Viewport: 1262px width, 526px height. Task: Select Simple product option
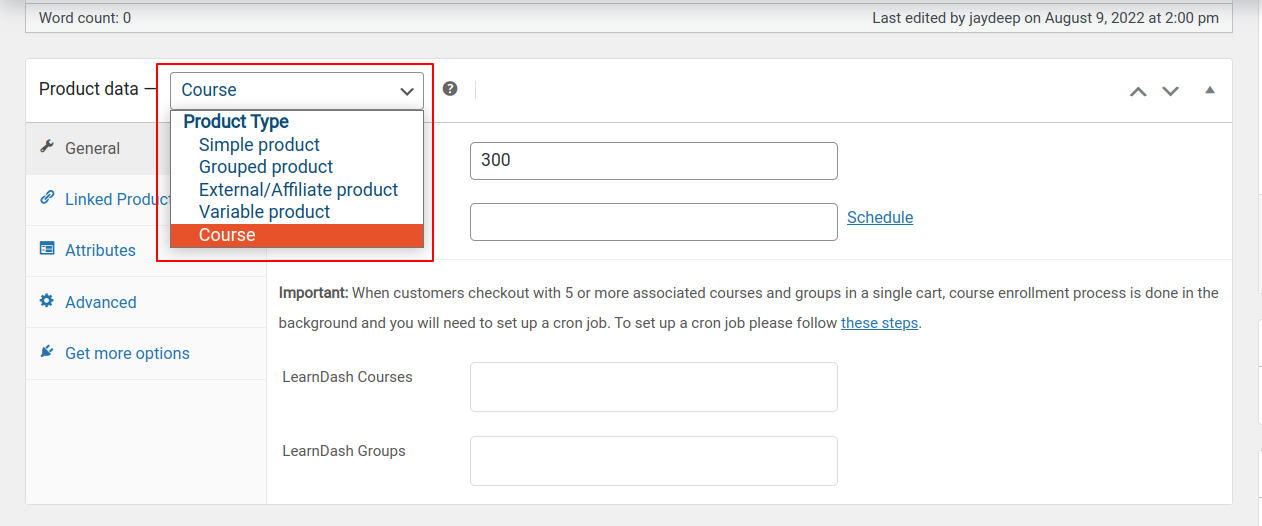pyautogui.click(x=259, y=145)
